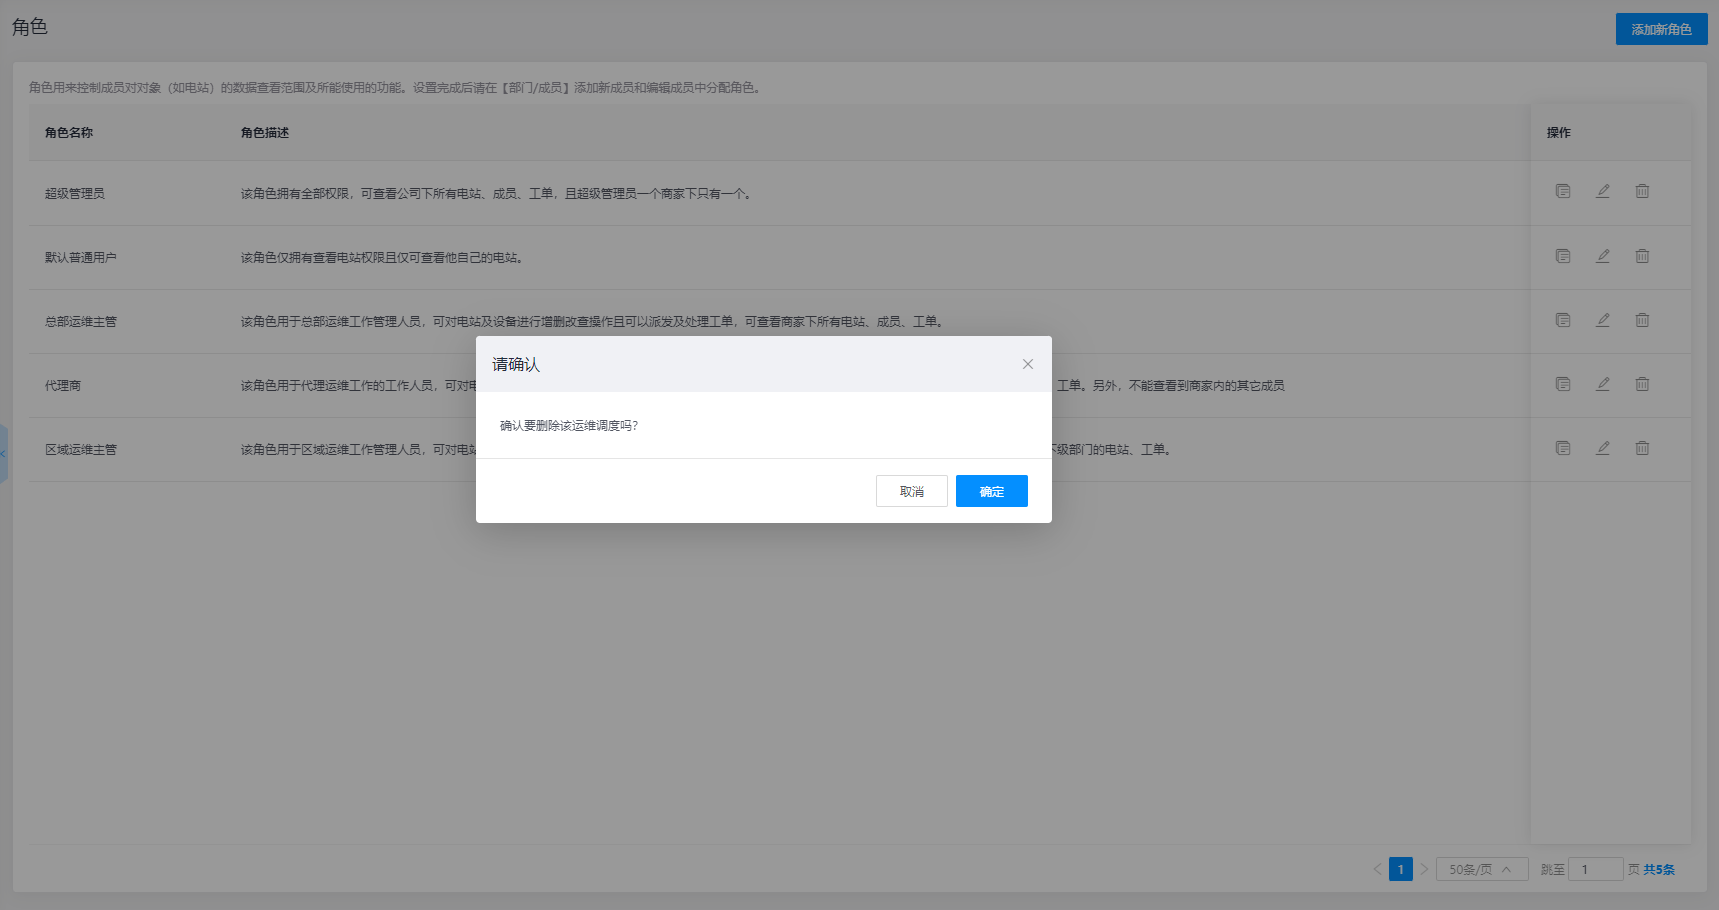Go to the next page arrow
The image size is (1719, 910).
click(x=1424, y=869)
